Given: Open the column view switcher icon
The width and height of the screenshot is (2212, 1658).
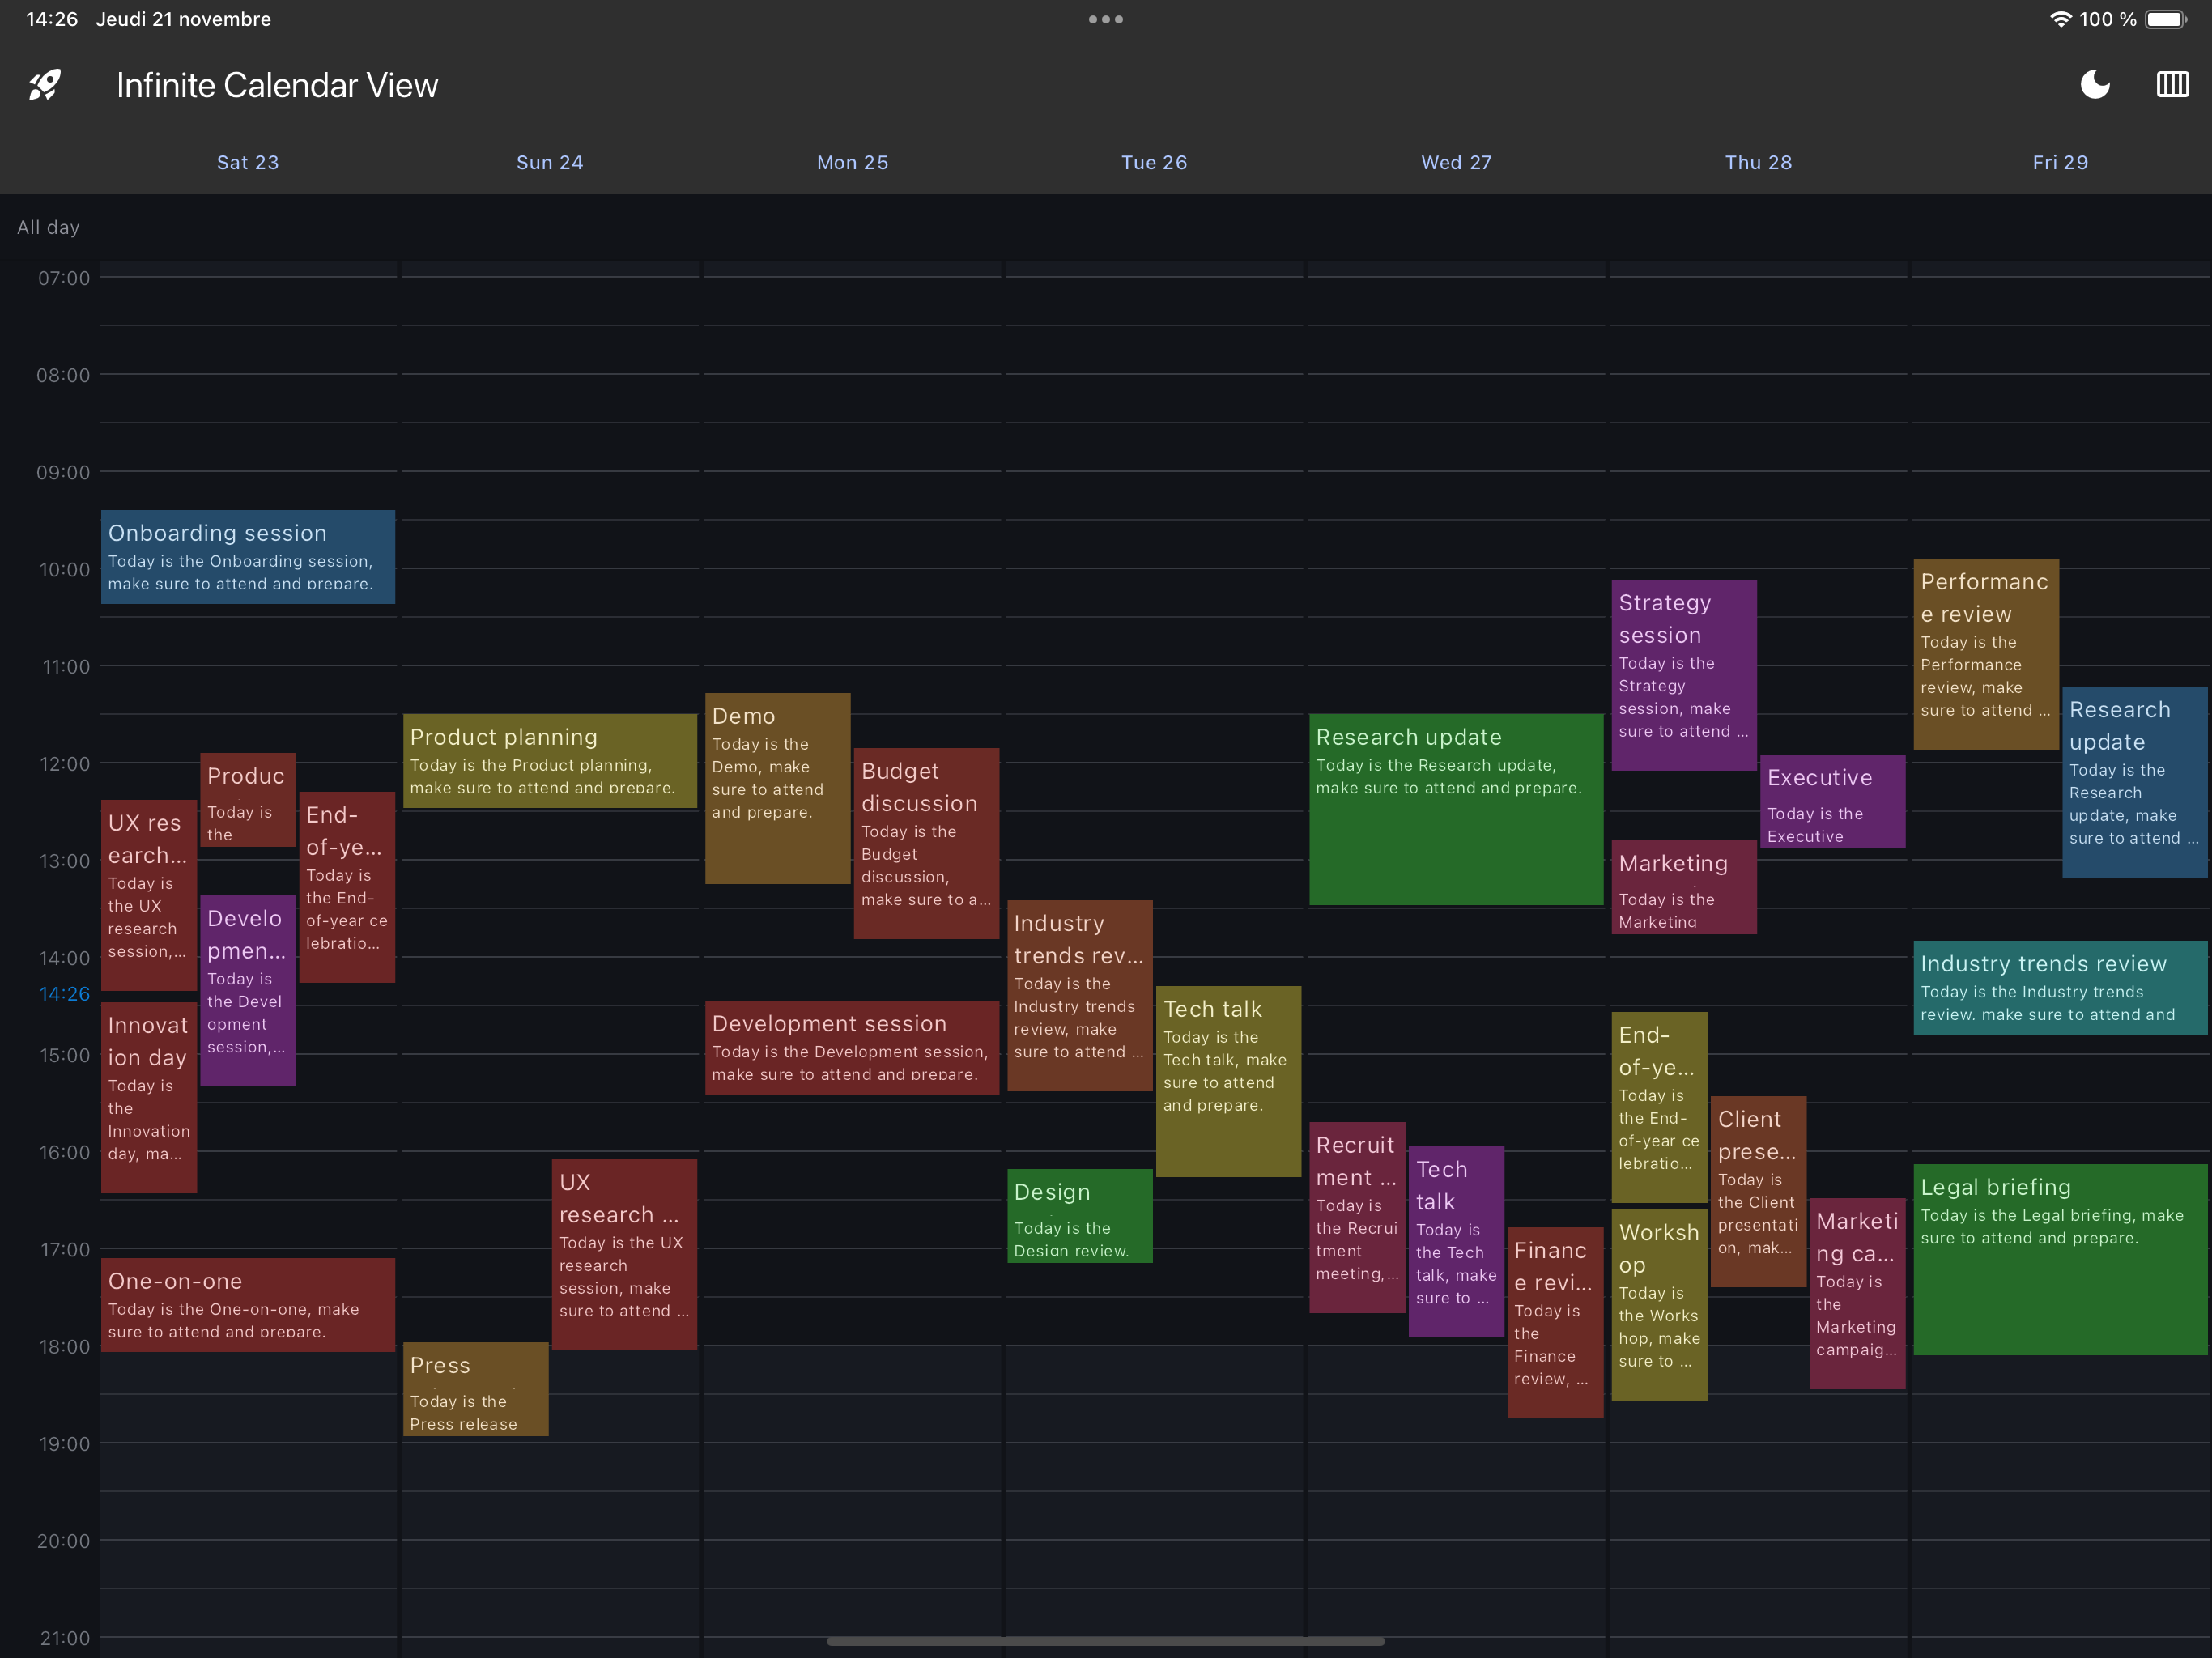Looking at the screenshot, I should (2172, 85).
